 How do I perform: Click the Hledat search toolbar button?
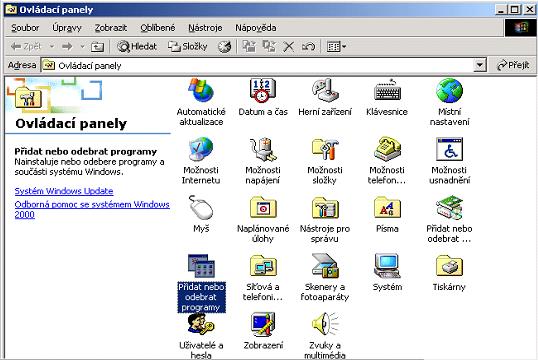point(137,46)
